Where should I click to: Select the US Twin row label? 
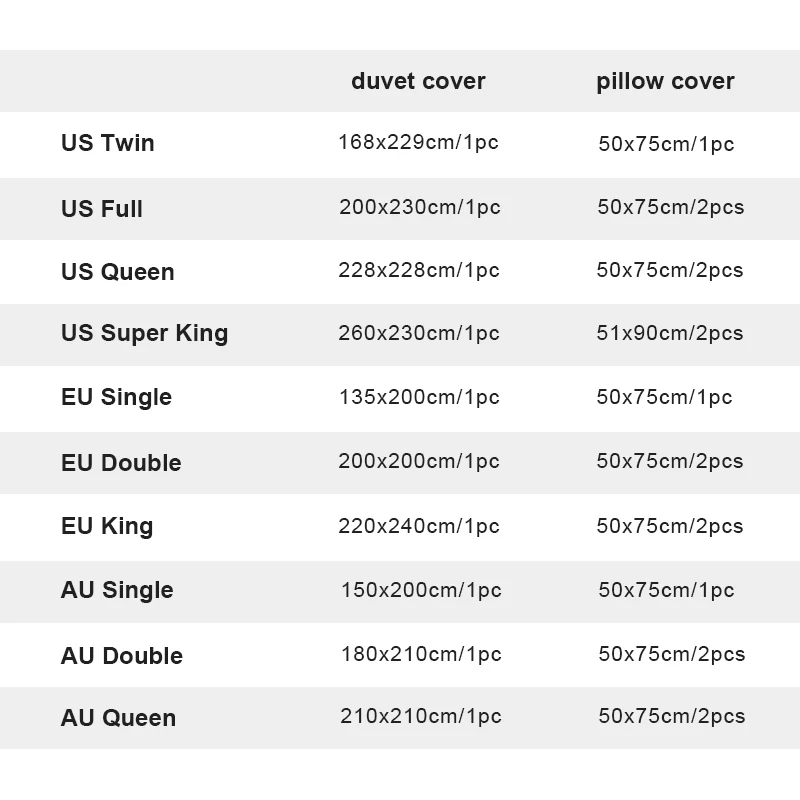[x=108, y=143]
